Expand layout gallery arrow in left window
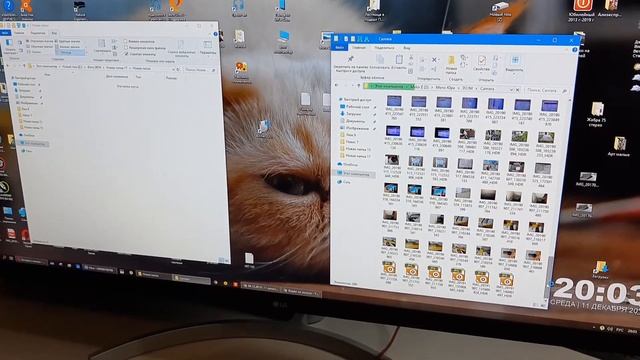 pos(87,53)
